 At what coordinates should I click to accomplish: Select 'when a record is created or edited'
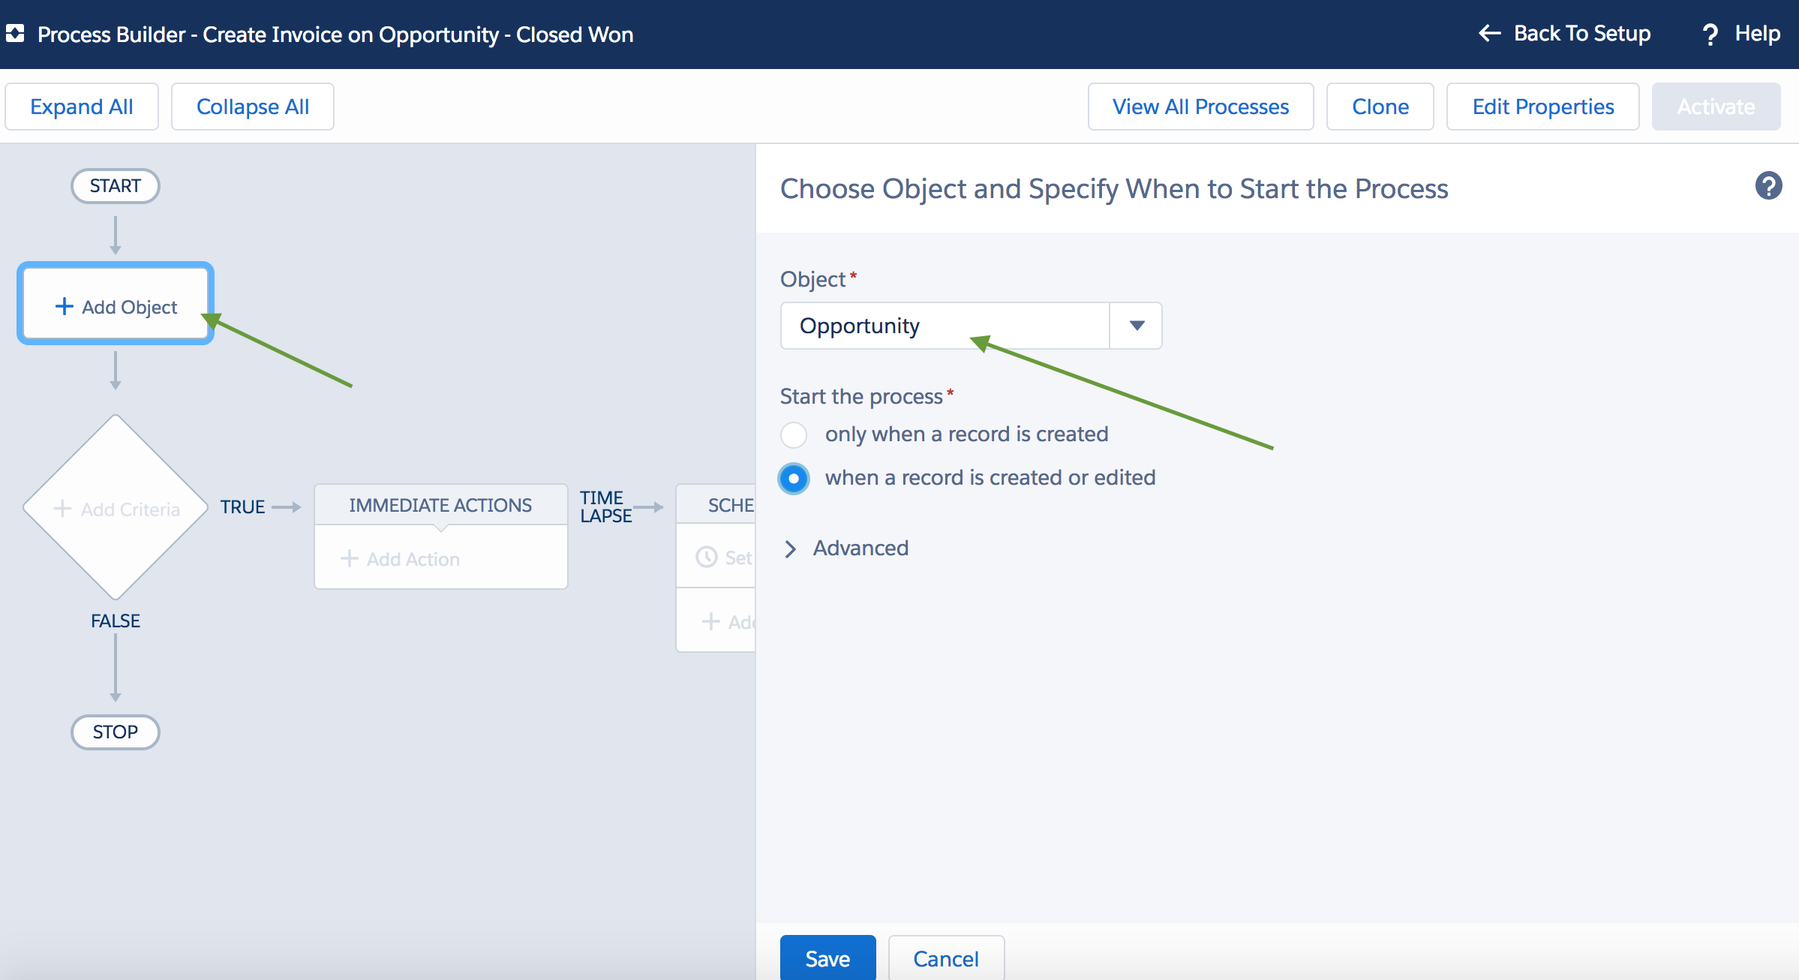(x=794, y=478)
